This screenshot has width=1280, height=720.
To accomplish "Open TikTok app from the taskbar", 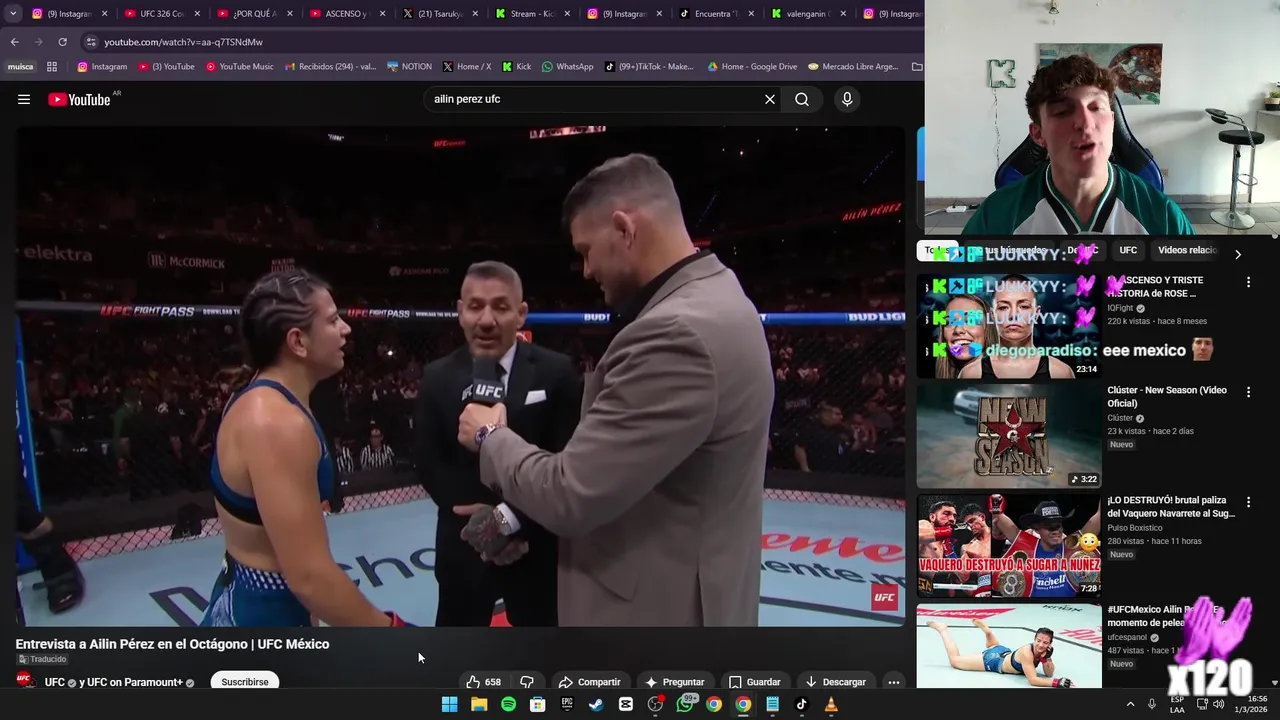I will pos(801,704).
